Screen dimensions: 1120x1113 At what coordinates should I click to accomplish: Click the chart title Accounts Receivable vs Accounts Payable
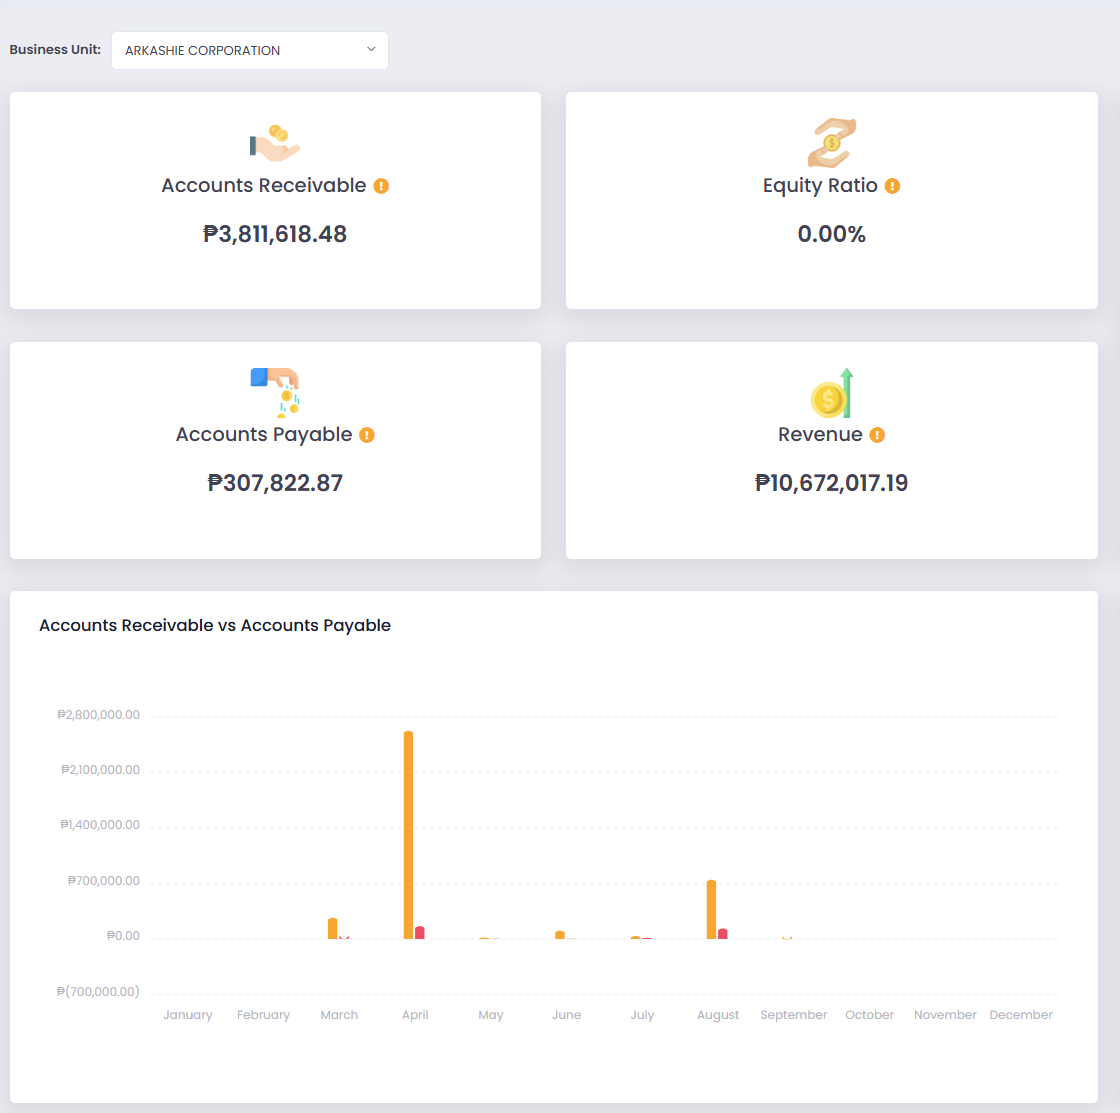click(215, 625)
